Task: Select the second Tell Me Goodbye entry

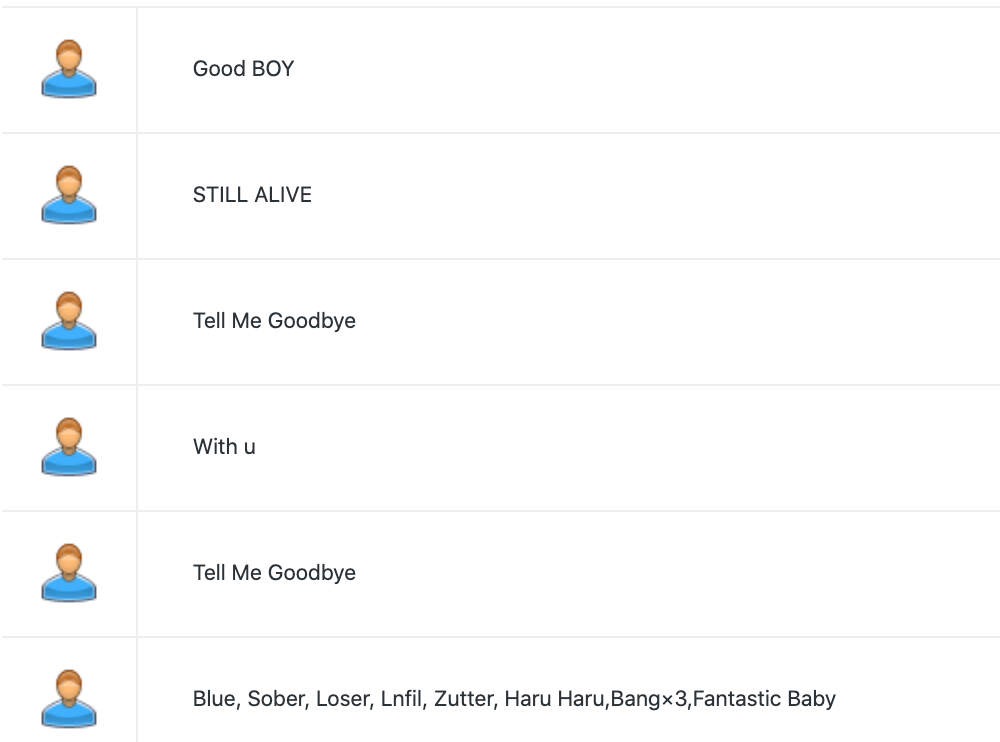Action: (x=274, y=573)
